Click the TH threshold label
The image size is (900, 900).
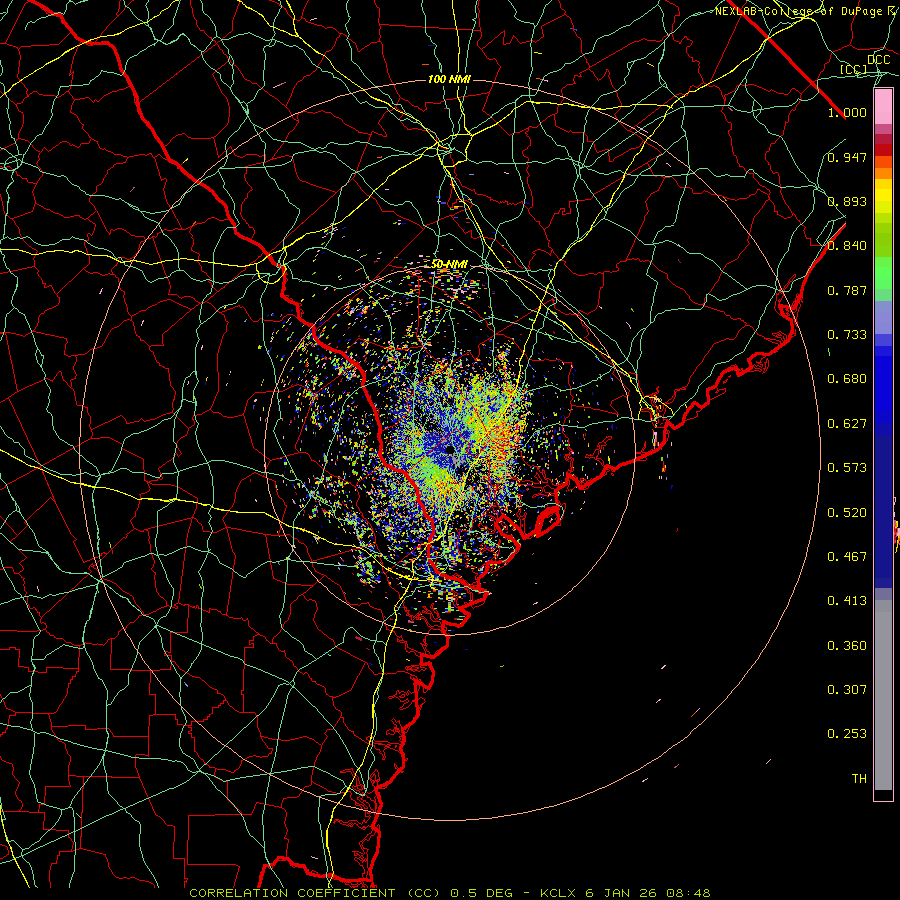859,779
